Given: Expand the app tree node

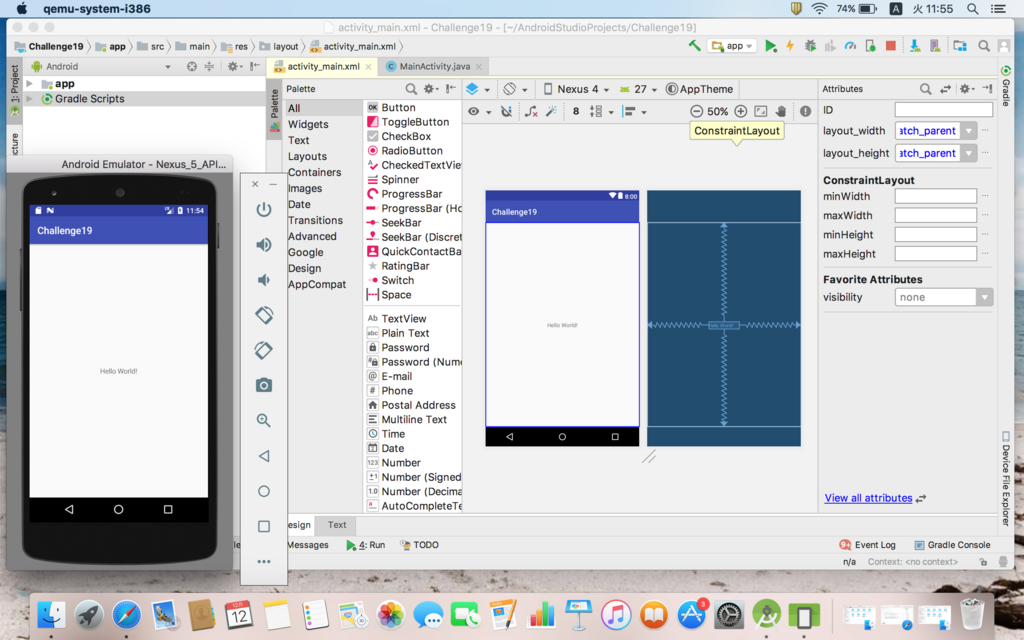Looking at the screenshot, I should coord(29,84).
